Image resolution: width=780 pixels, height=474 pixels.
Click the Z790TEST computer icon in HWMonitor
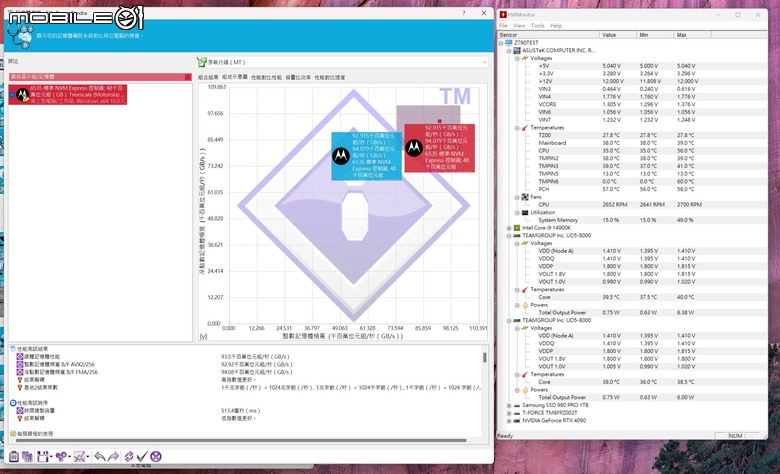[508, 43]
